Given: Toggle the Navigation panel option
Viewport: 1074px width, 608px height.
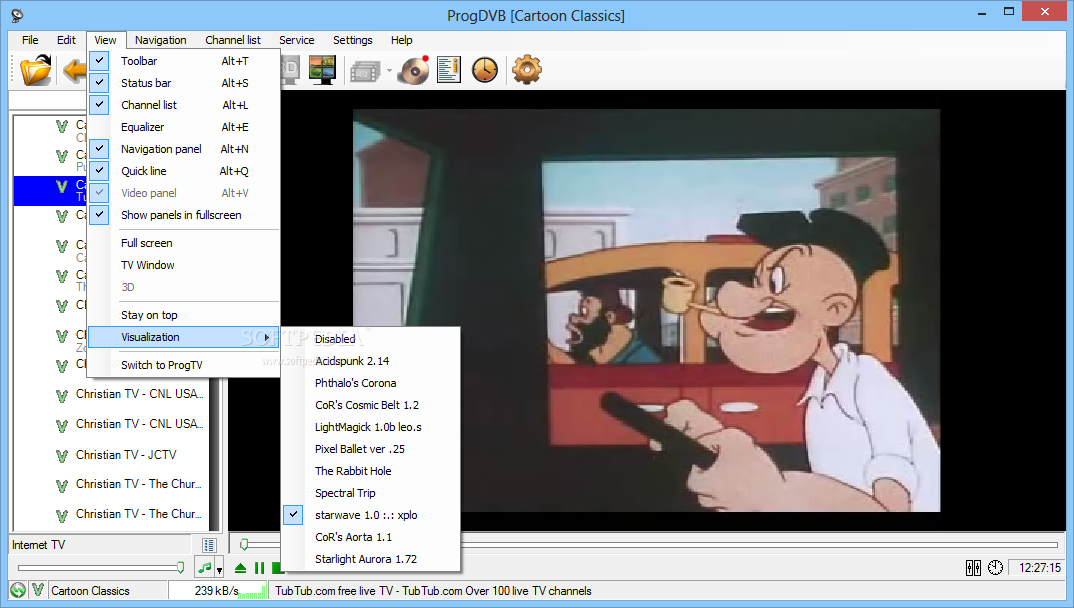Looking at the screenshot, I should (x=184, y=149).
